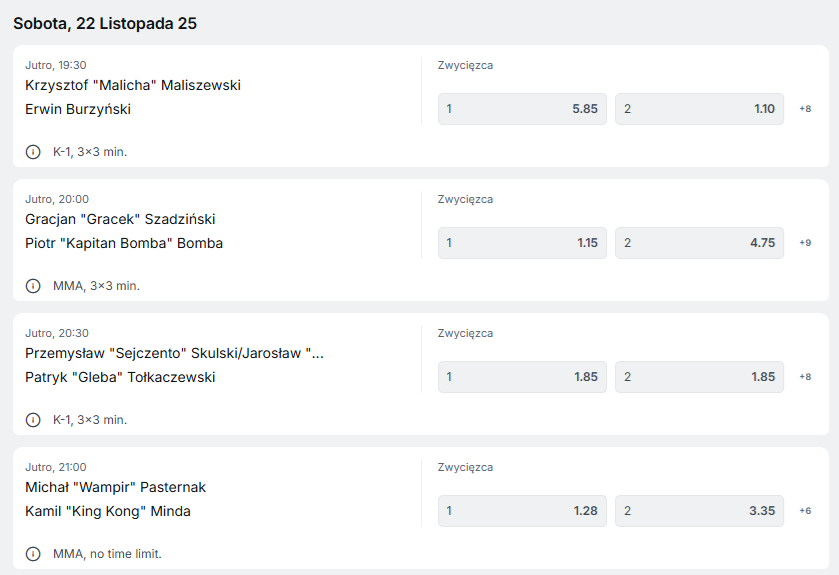This screenshot has width=839, height=575.
Task: Open Kamil "King Kong" Minda fight page
Action: pyautogui.click(x=108, y=512)
